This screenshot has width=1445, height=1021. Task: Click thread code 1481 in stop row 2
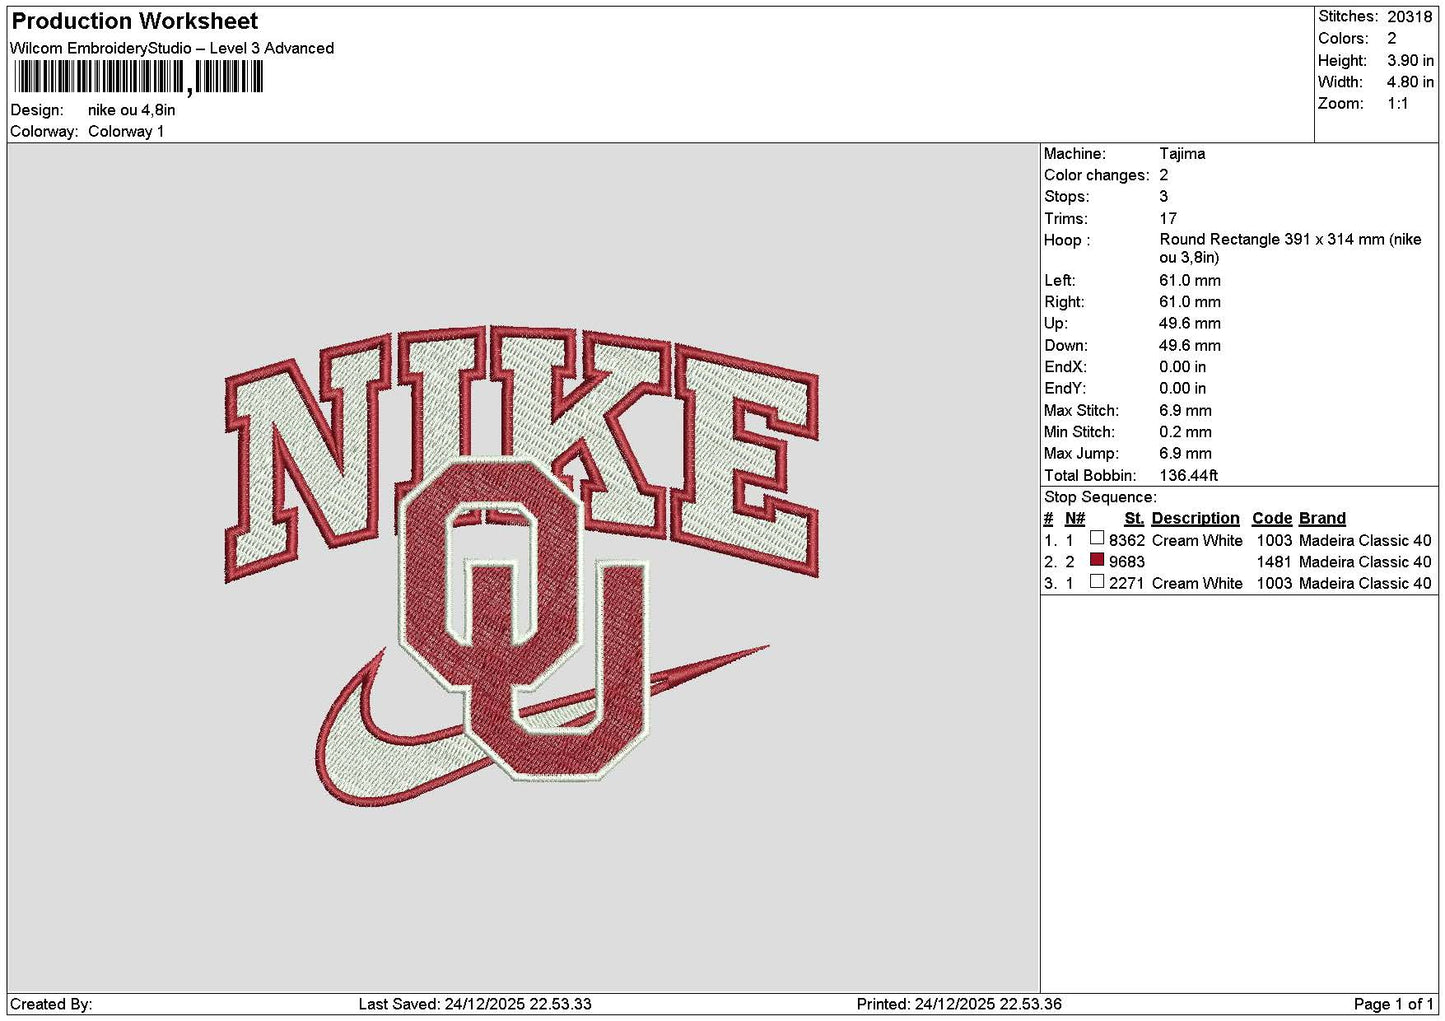(x=1274, y=562)
